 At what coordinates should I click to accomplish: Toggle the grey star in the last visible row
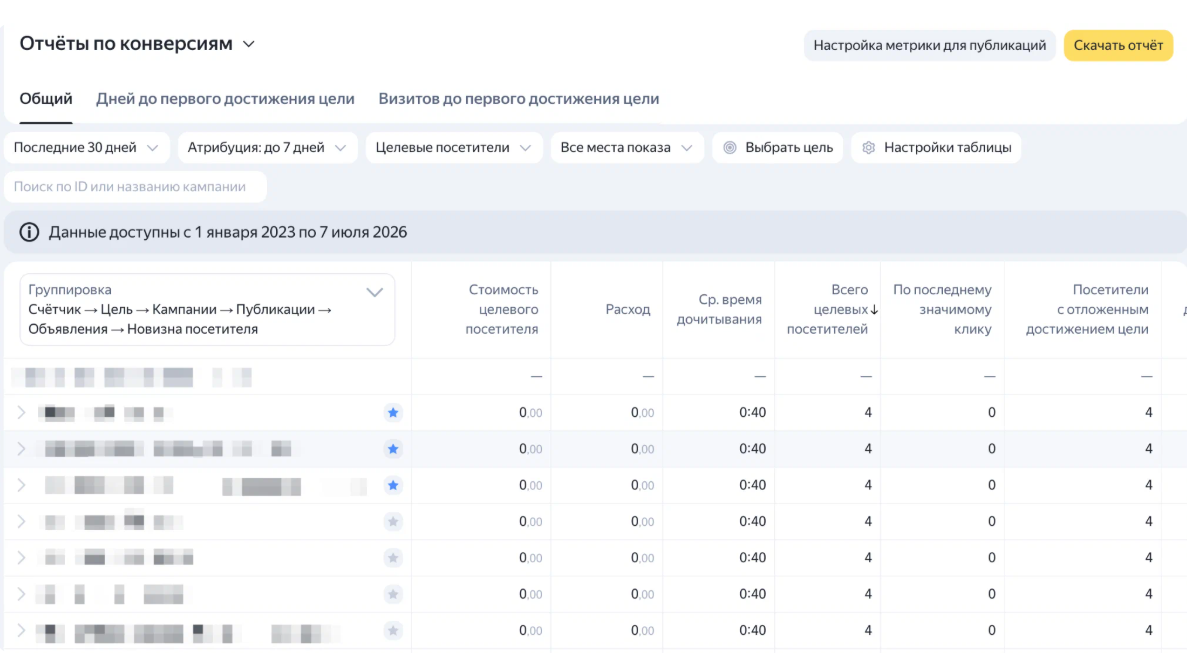393,631
